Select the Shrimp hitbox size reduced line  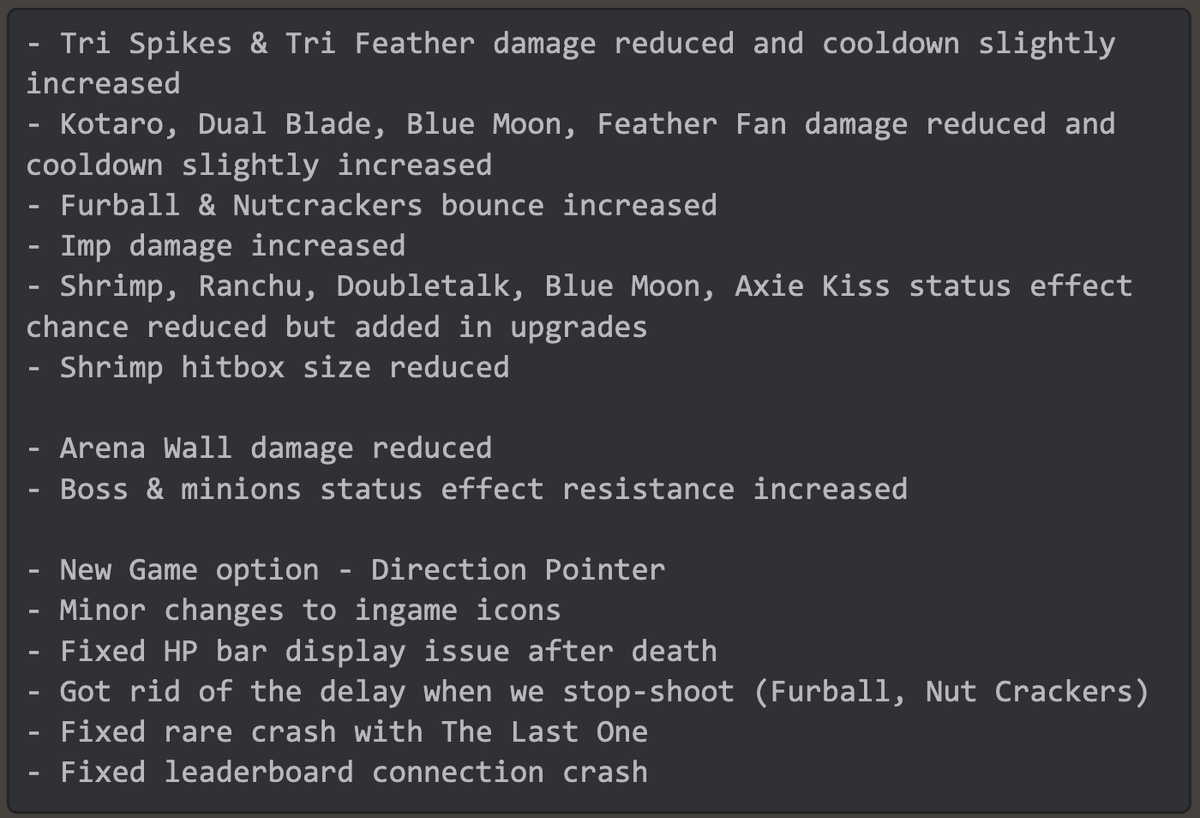(268, 368)
